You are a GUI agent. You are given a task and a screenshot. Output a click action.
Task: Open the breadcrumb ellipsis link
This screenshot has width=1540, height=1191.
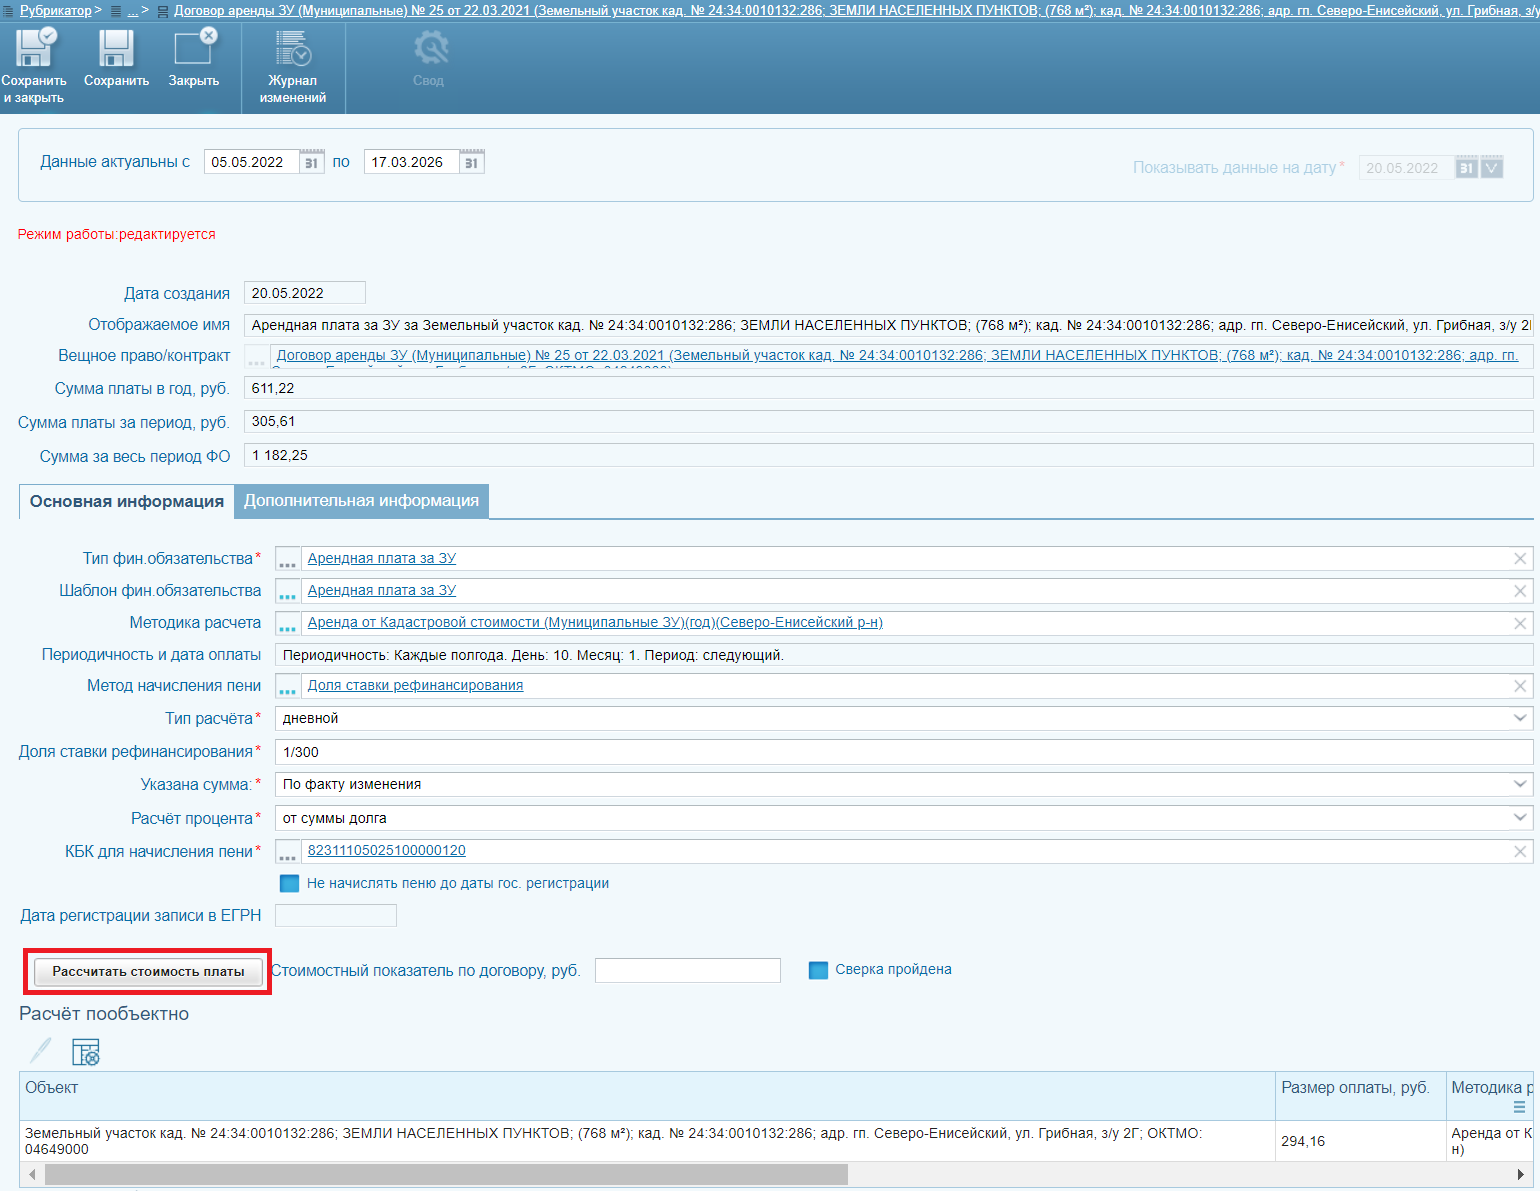click(133, 11)
